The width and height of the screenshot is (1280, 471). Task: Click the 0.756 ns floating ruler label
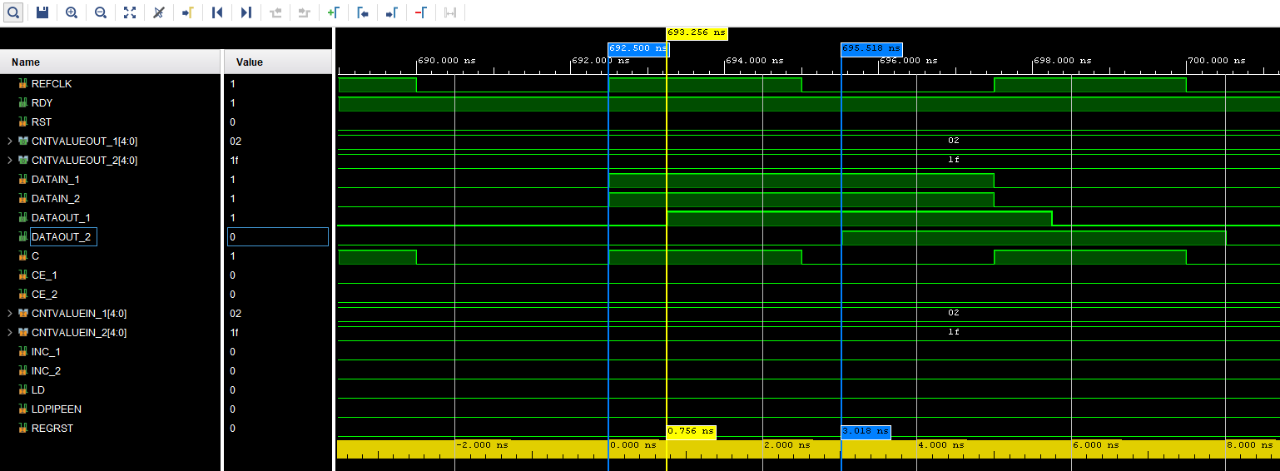[x=691, y=432]
